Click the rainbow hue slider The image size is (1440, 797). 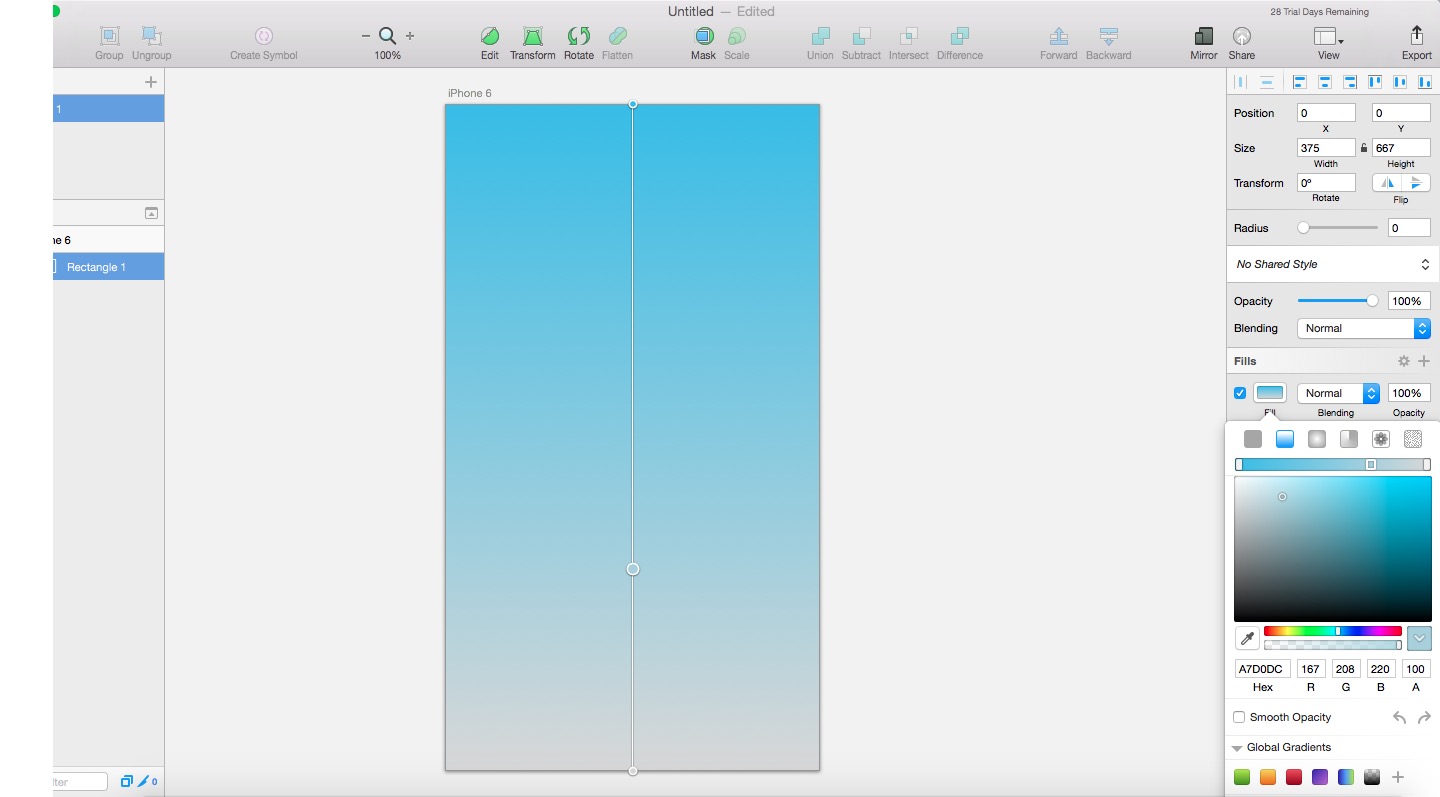1333,631
